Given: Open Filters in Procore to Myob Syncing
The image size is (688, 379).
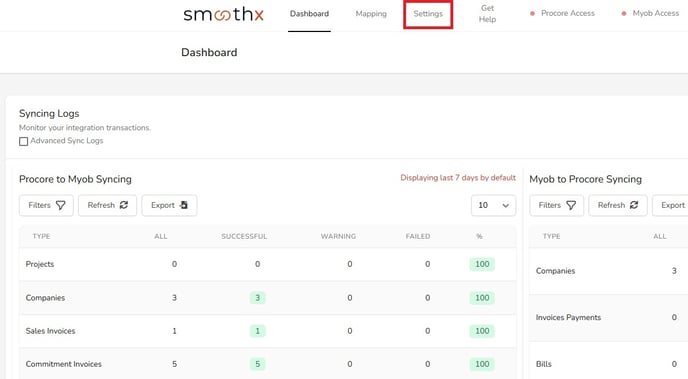Looking at the screenshot, I should coord(46,205).
